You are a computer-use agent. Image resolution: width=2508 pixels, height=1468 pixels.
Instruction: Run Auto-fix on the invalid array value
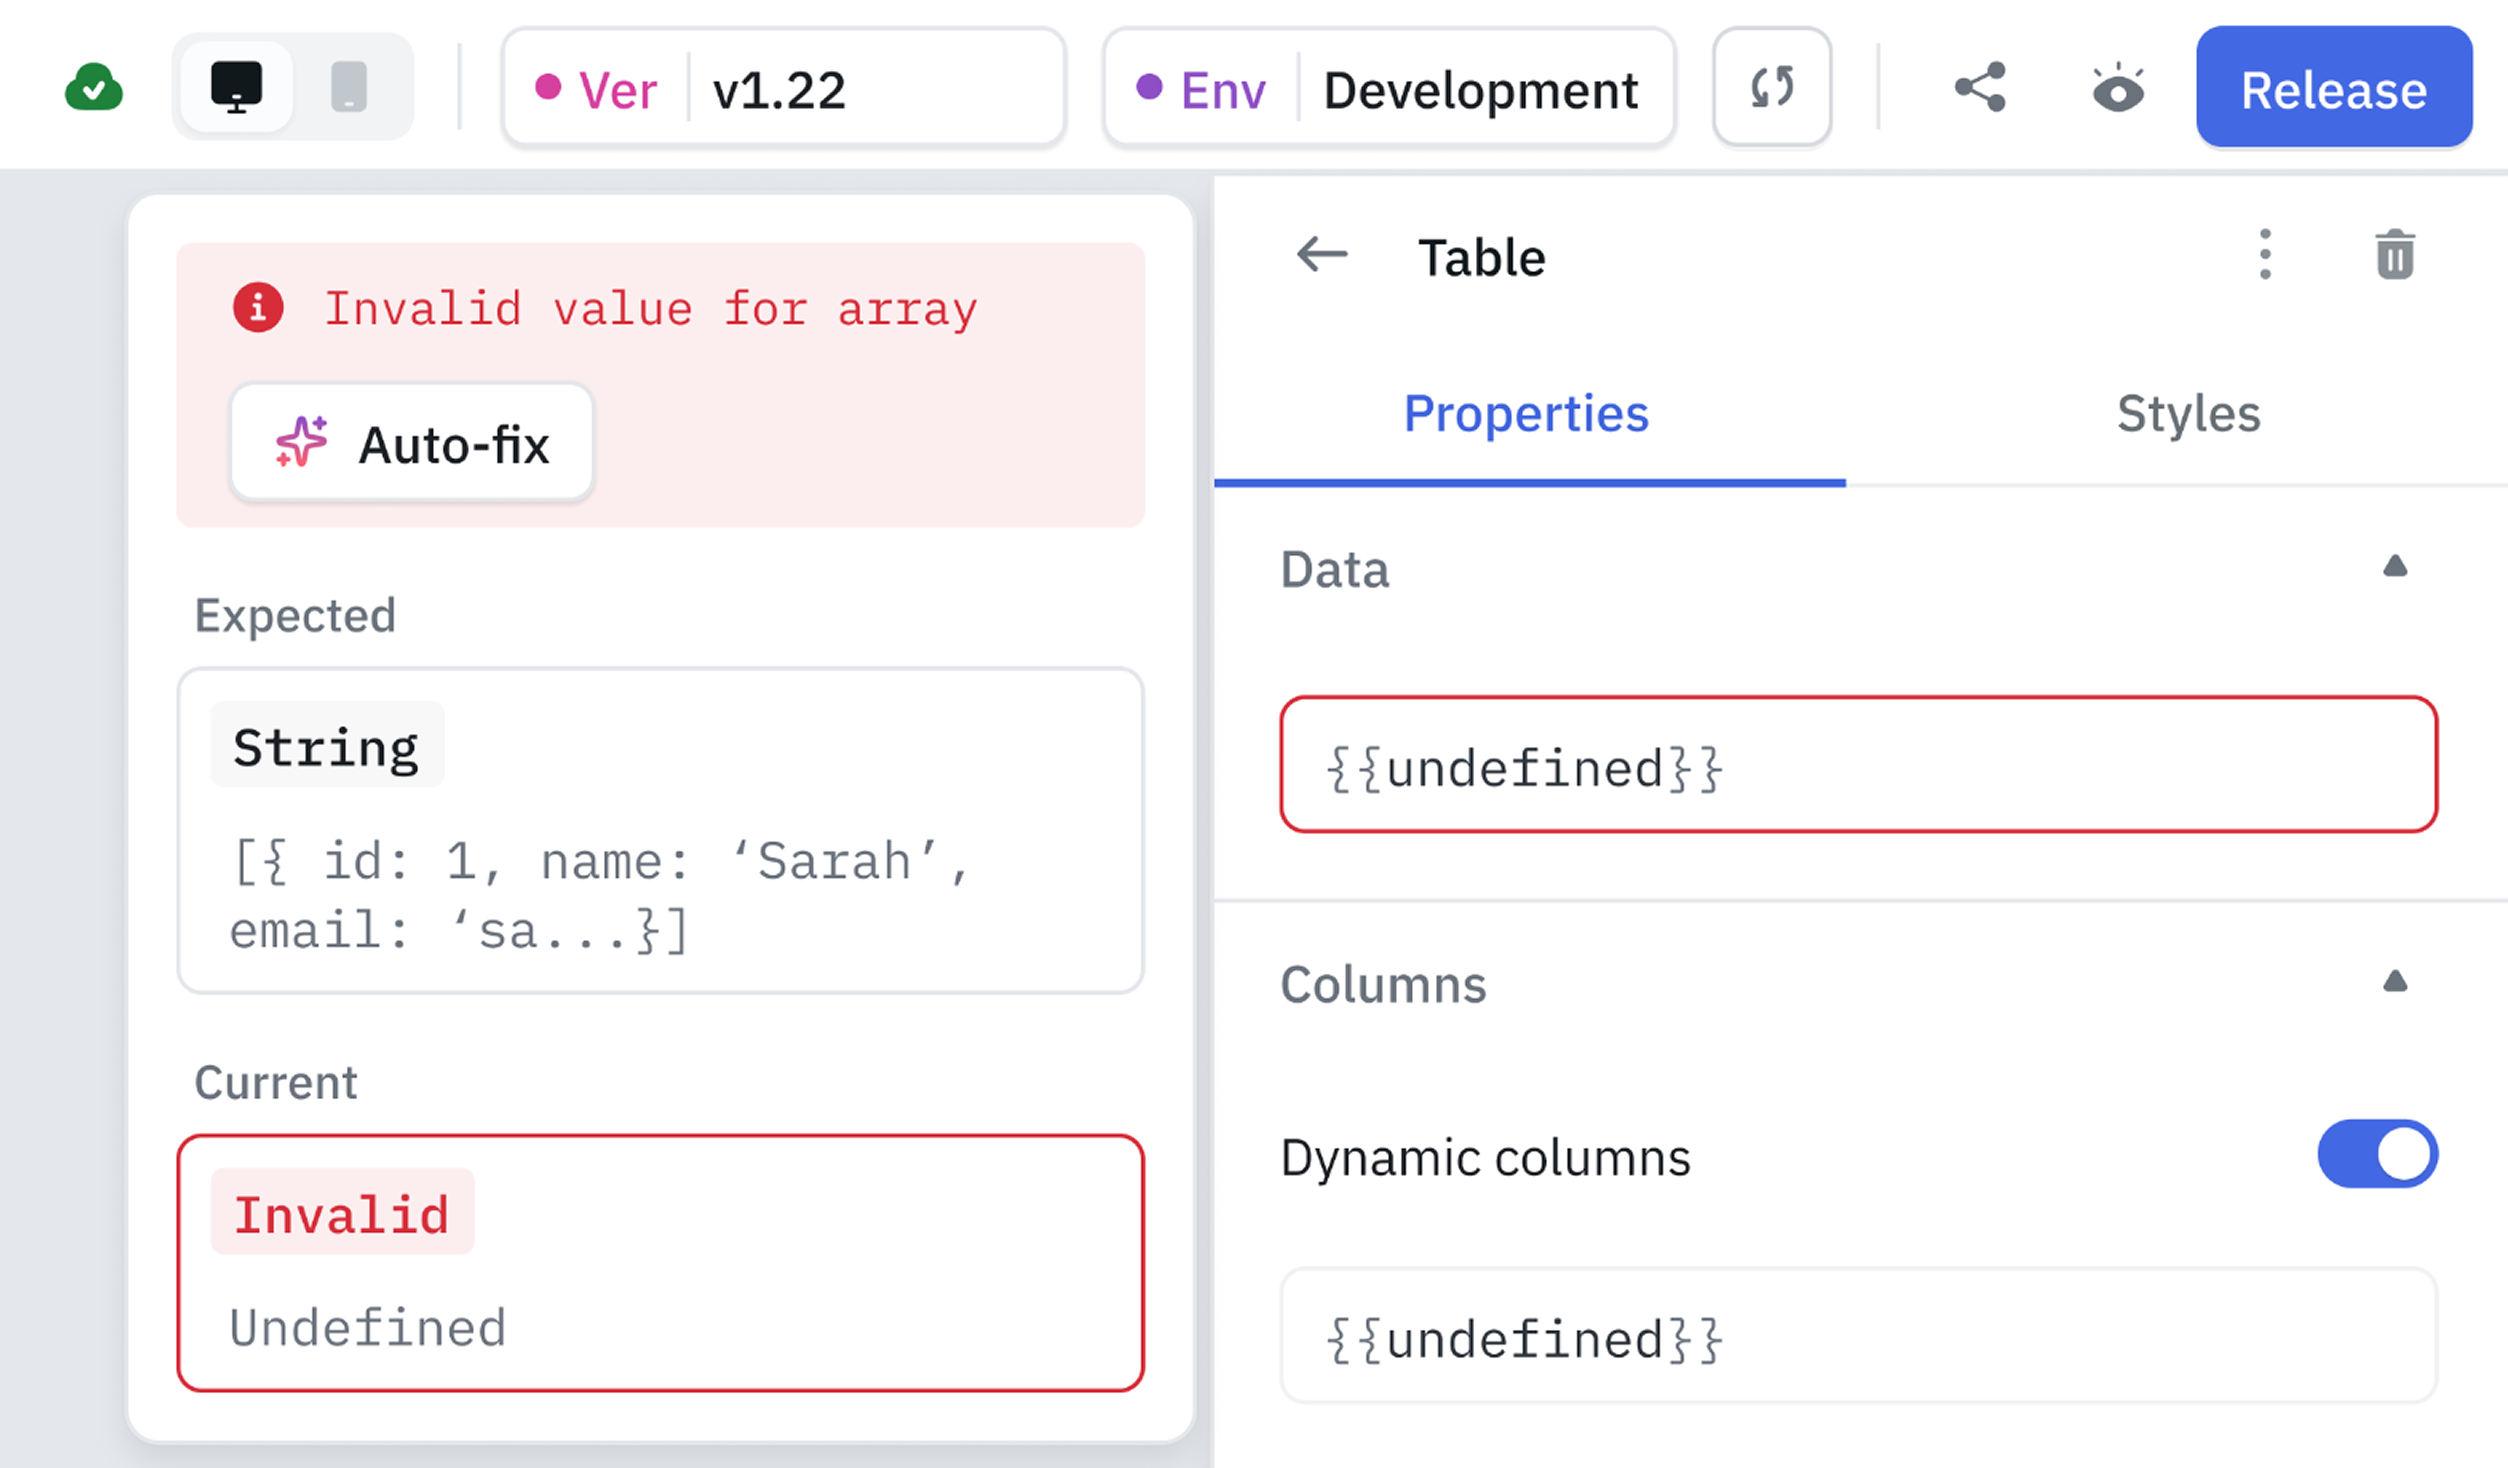click(x=411, y=443)
